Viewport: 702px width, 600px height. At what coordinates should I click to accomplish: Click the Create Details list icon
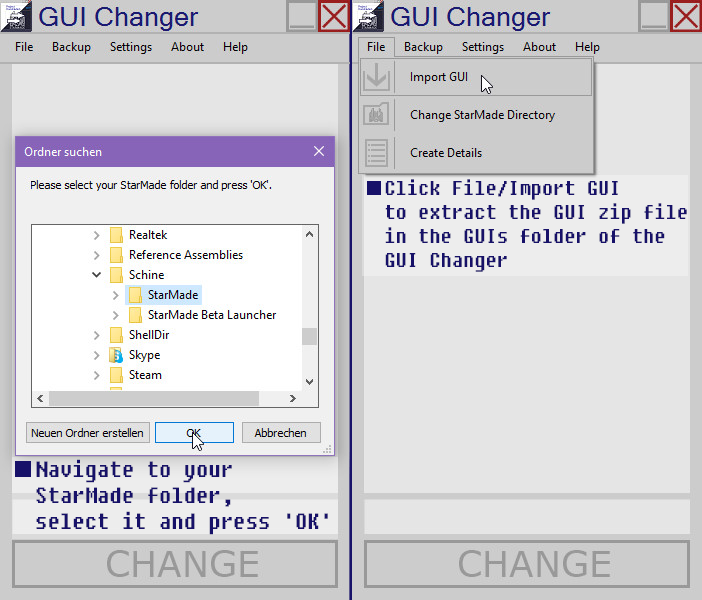376,153
